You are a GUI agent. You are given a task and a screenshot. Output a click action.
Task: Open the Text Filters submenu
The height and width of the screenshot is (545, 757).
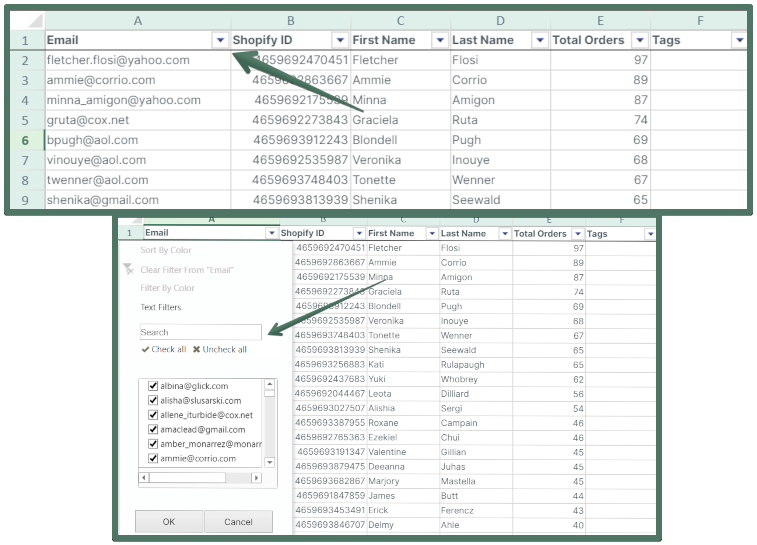[161, 307]
